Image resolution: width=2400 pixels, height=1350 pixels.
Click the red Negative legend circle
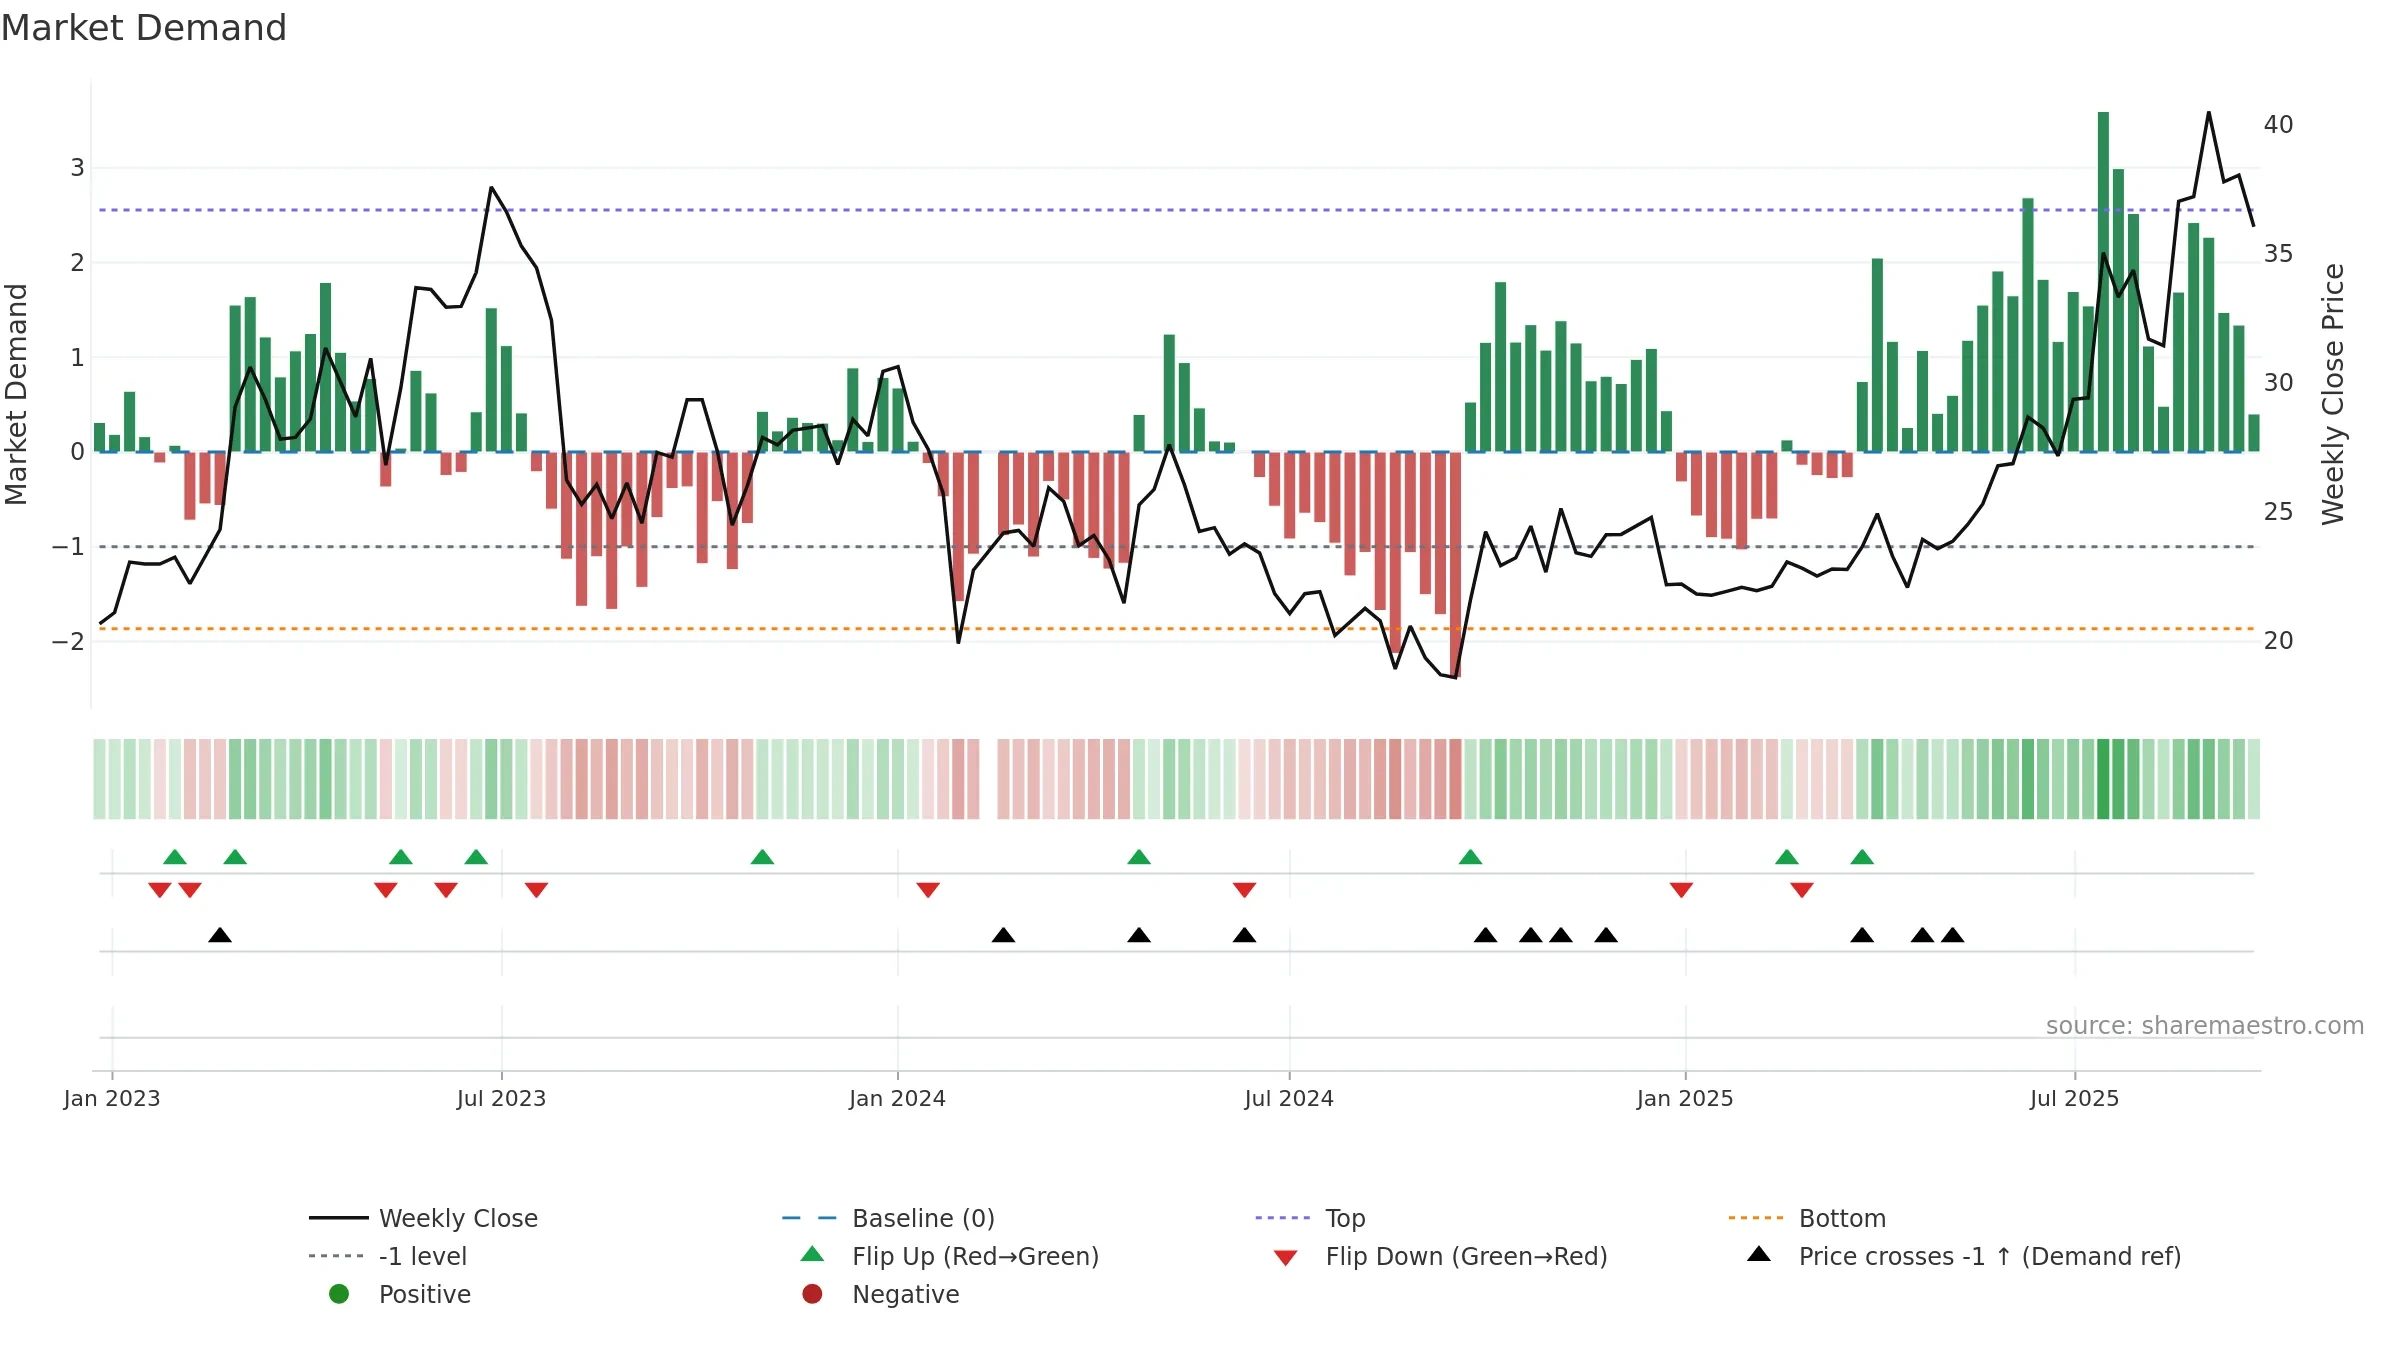812,1294
